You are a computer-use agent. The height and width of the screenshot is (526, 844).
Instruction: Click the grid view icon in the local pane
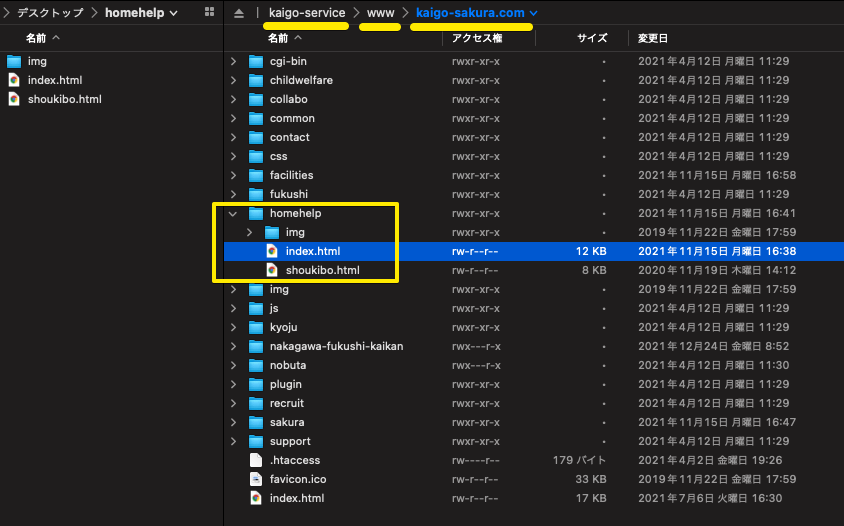(208, 13)
